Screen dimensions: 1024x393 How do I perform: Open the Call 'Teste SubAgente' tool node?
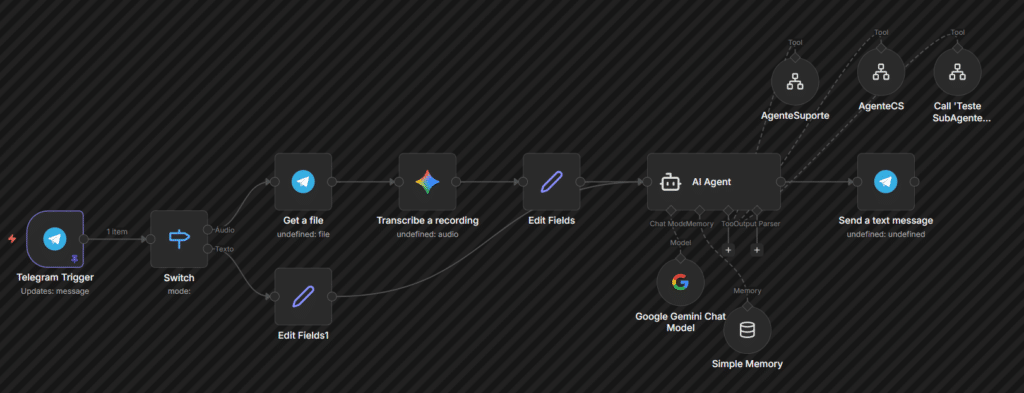coord(957,72)
